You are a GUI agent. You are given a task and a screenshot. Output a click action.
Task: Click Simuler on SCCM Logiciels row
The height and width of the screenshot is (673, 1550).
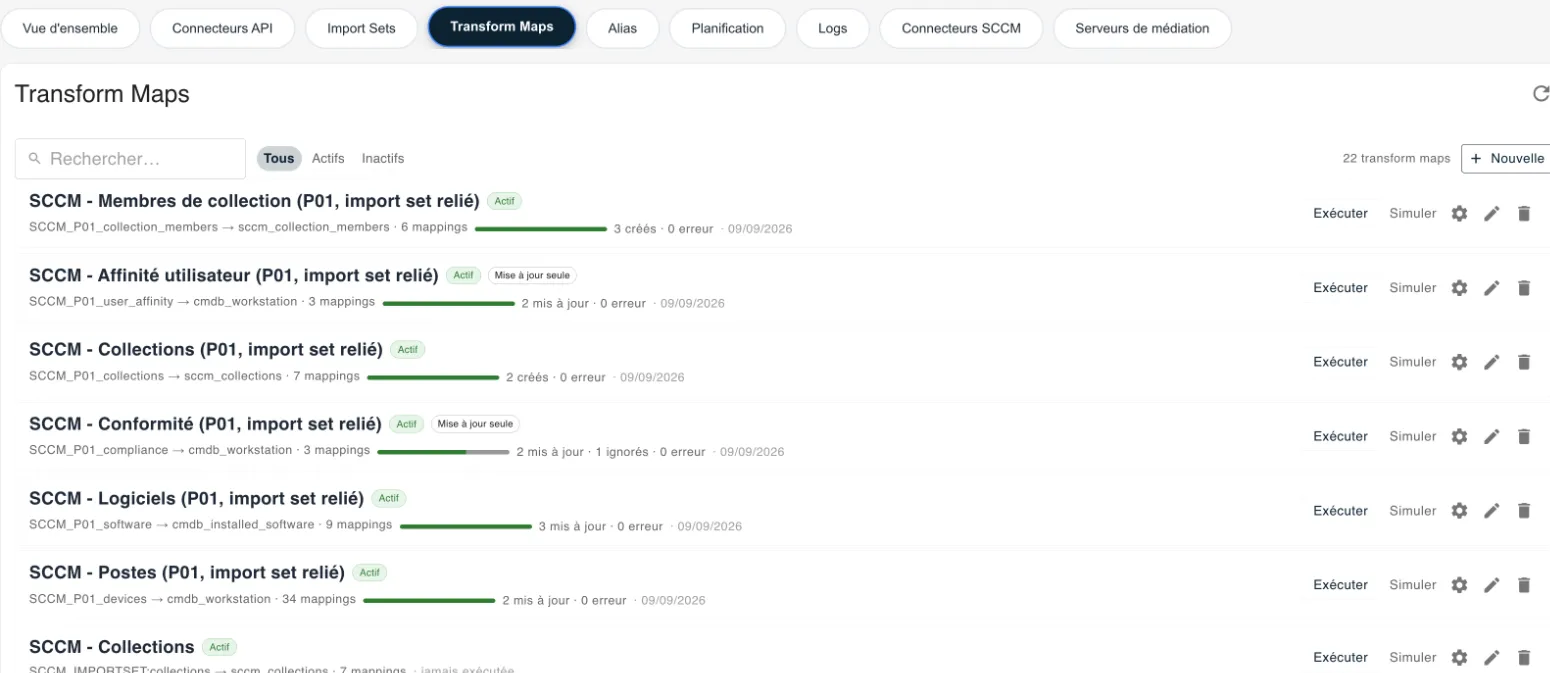click(x=1412, y=511)
